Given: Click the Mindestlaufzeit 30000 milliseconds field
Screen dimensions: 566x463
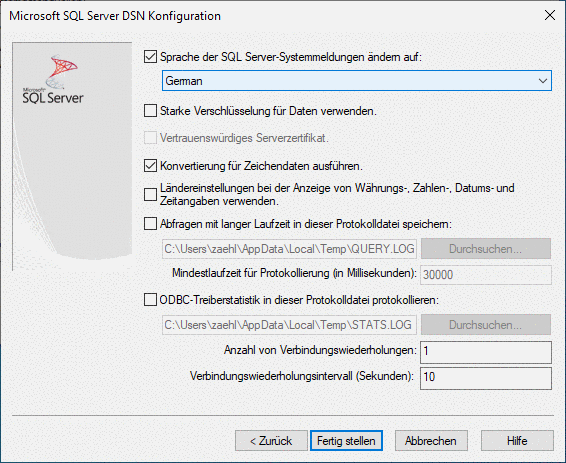Looking at the screenshot, I should coord(486,275).
